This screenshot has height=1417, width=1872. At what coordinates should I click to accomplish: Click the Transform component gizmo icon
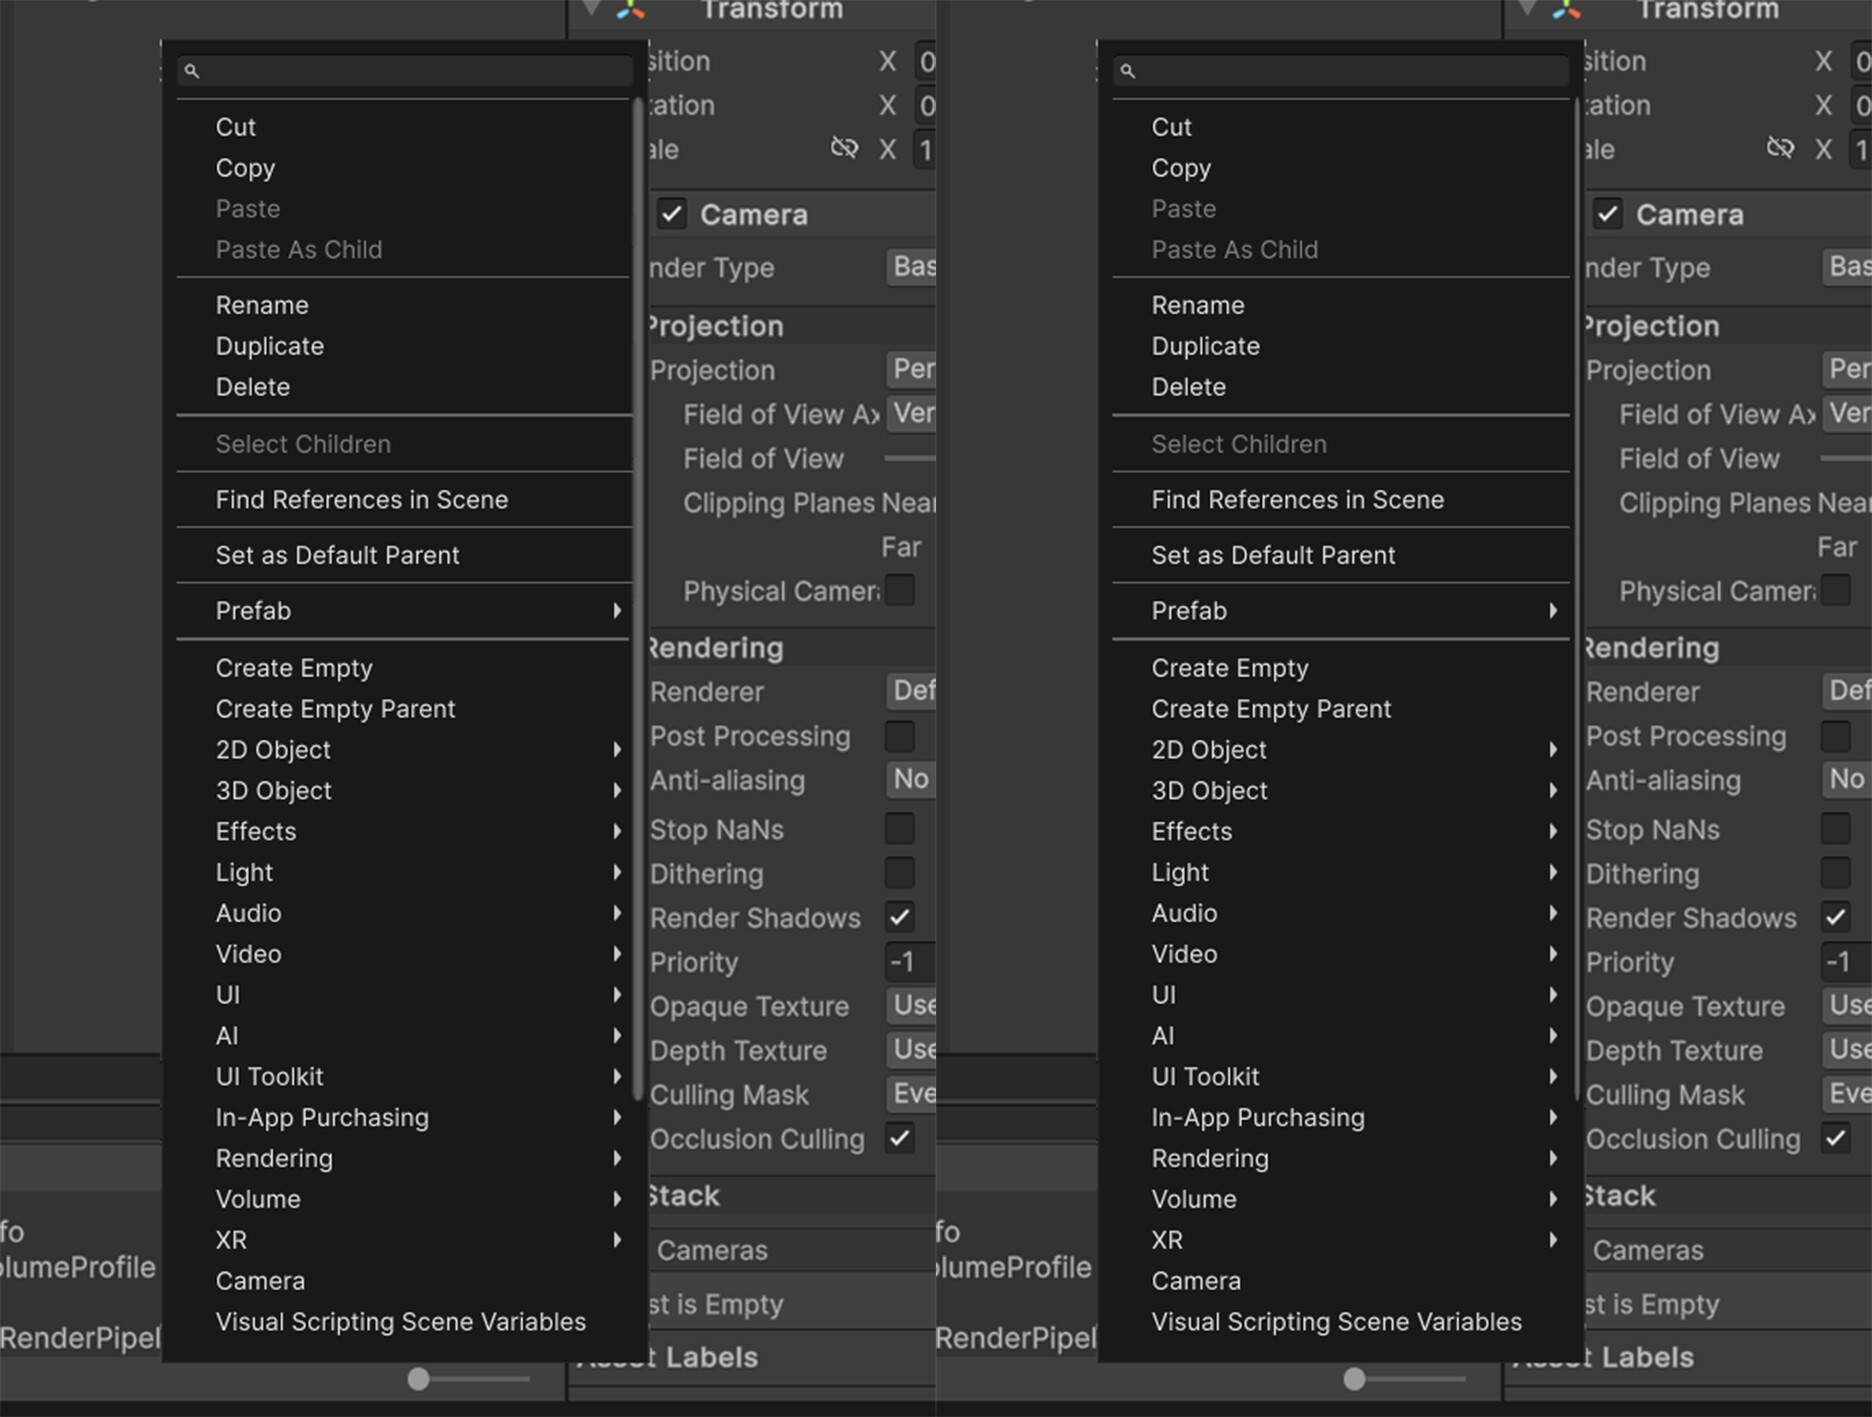click(x=632, y=12)
